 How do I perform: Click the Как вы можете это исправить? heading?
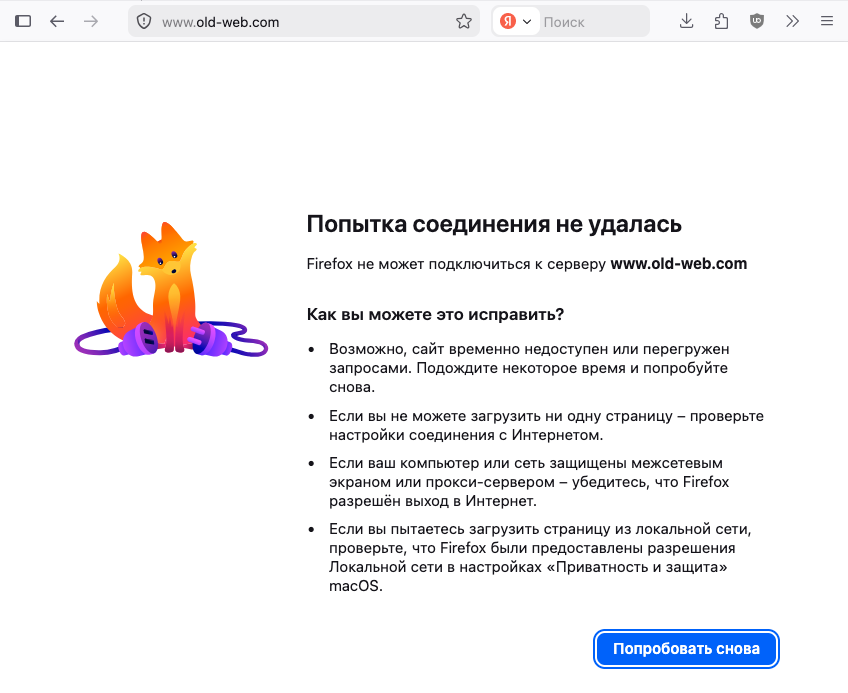pyautogui.click(x=435, y=314)
